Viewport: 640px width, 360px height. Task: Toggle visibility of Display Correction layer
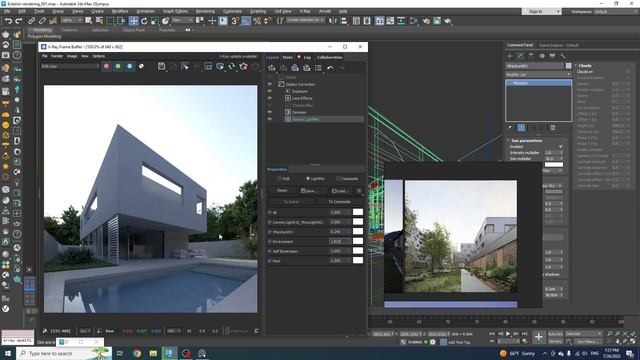click(x=269, y=84)
